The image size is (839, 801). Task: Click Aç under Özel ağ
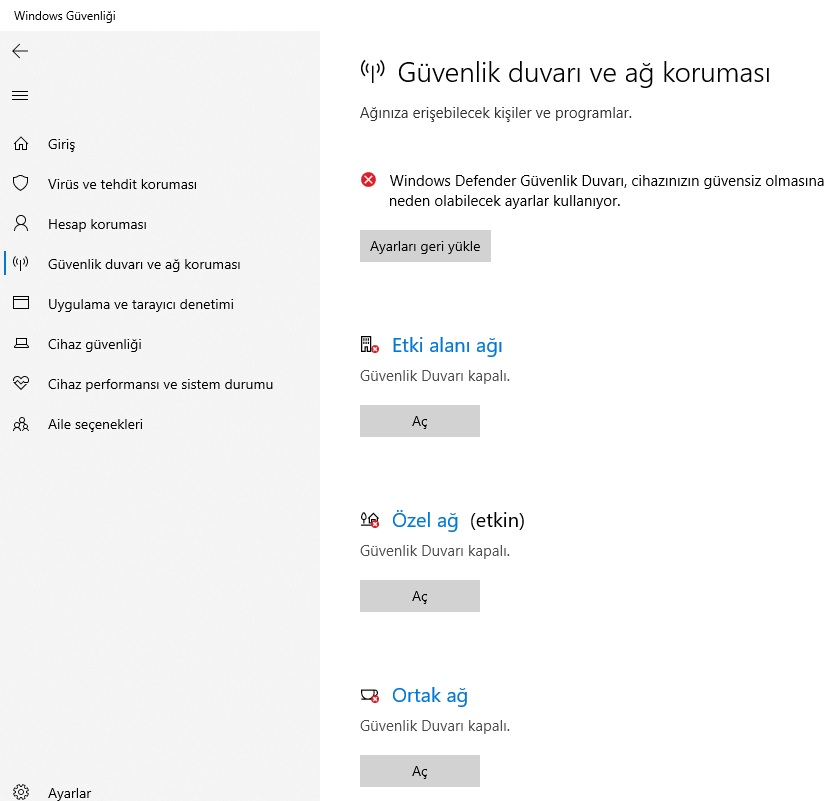point(420,596)
